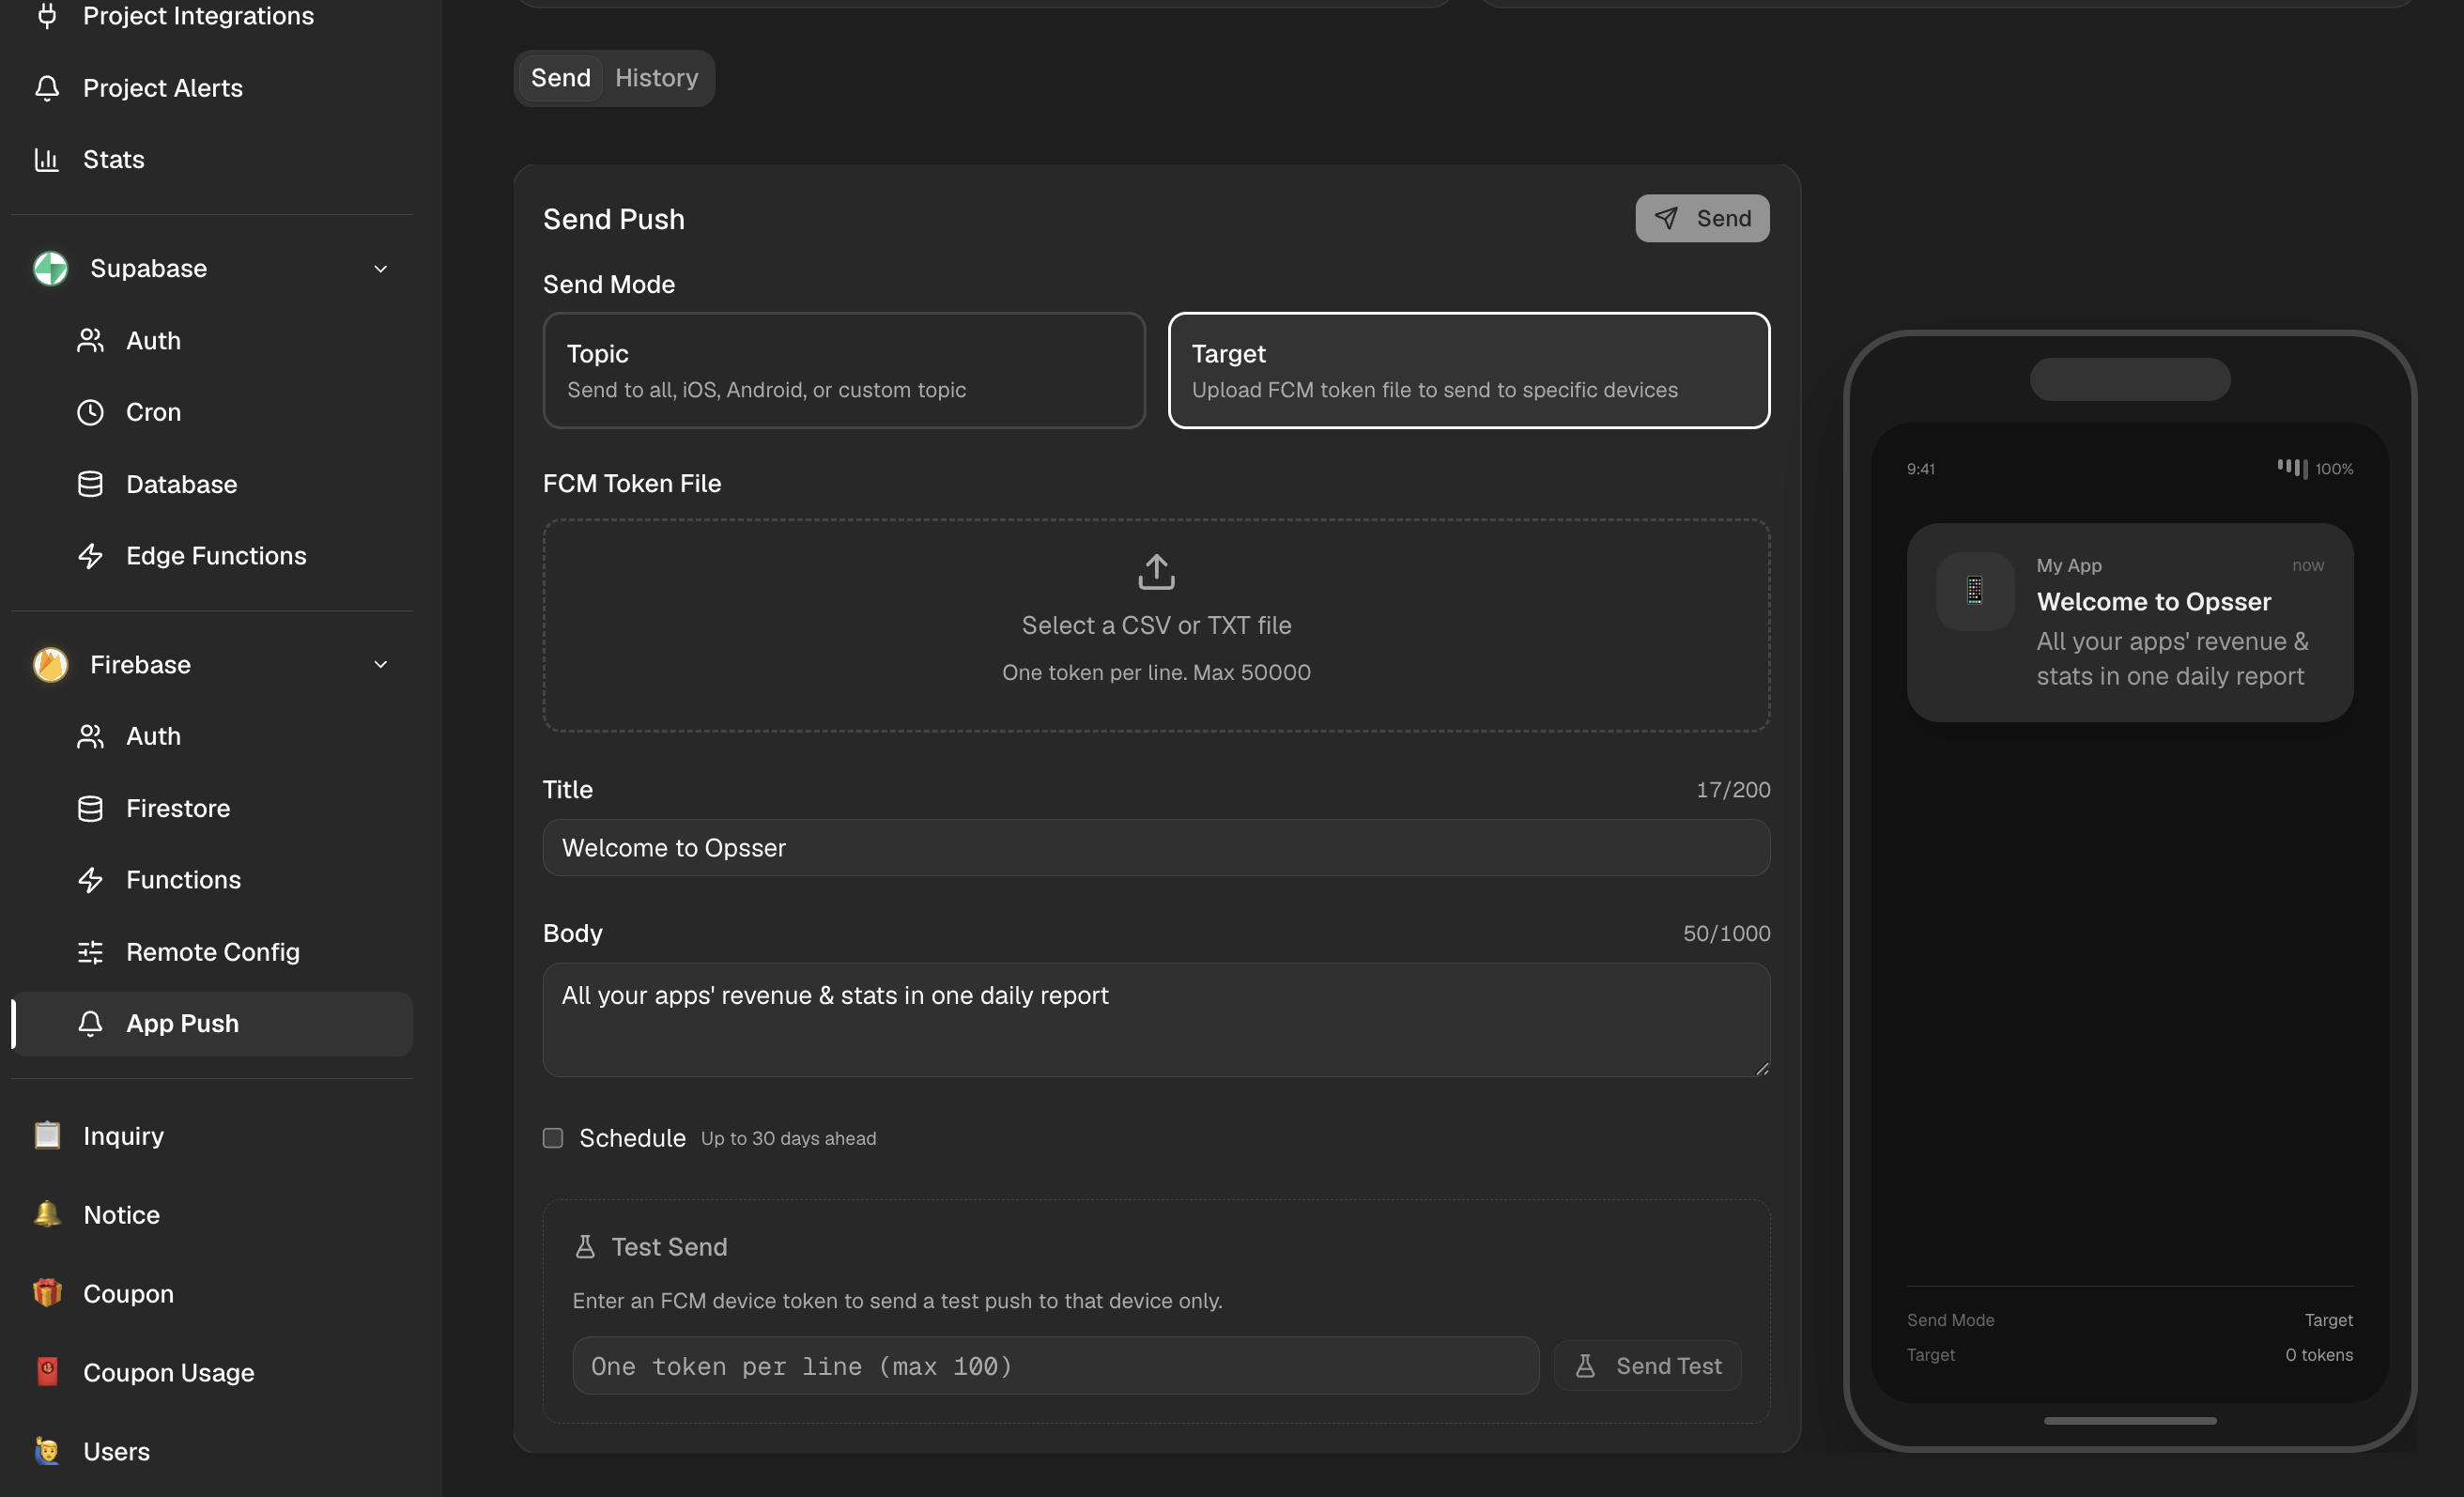Open Coupon Usage page
2464x1497 pixels.
point(212,1372)
